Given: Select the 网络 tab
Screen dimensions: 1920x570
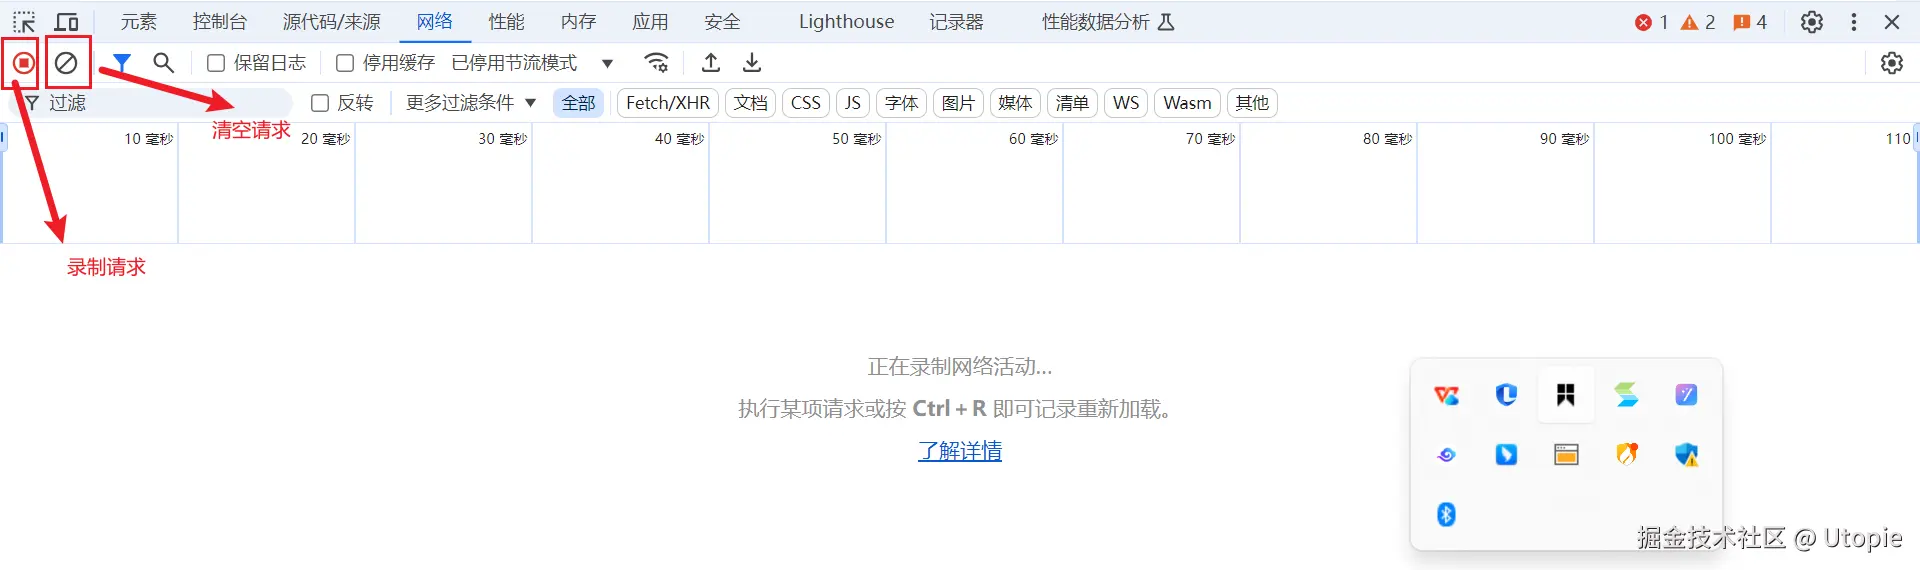Looking at the screenshot, I should pos(435,22).
